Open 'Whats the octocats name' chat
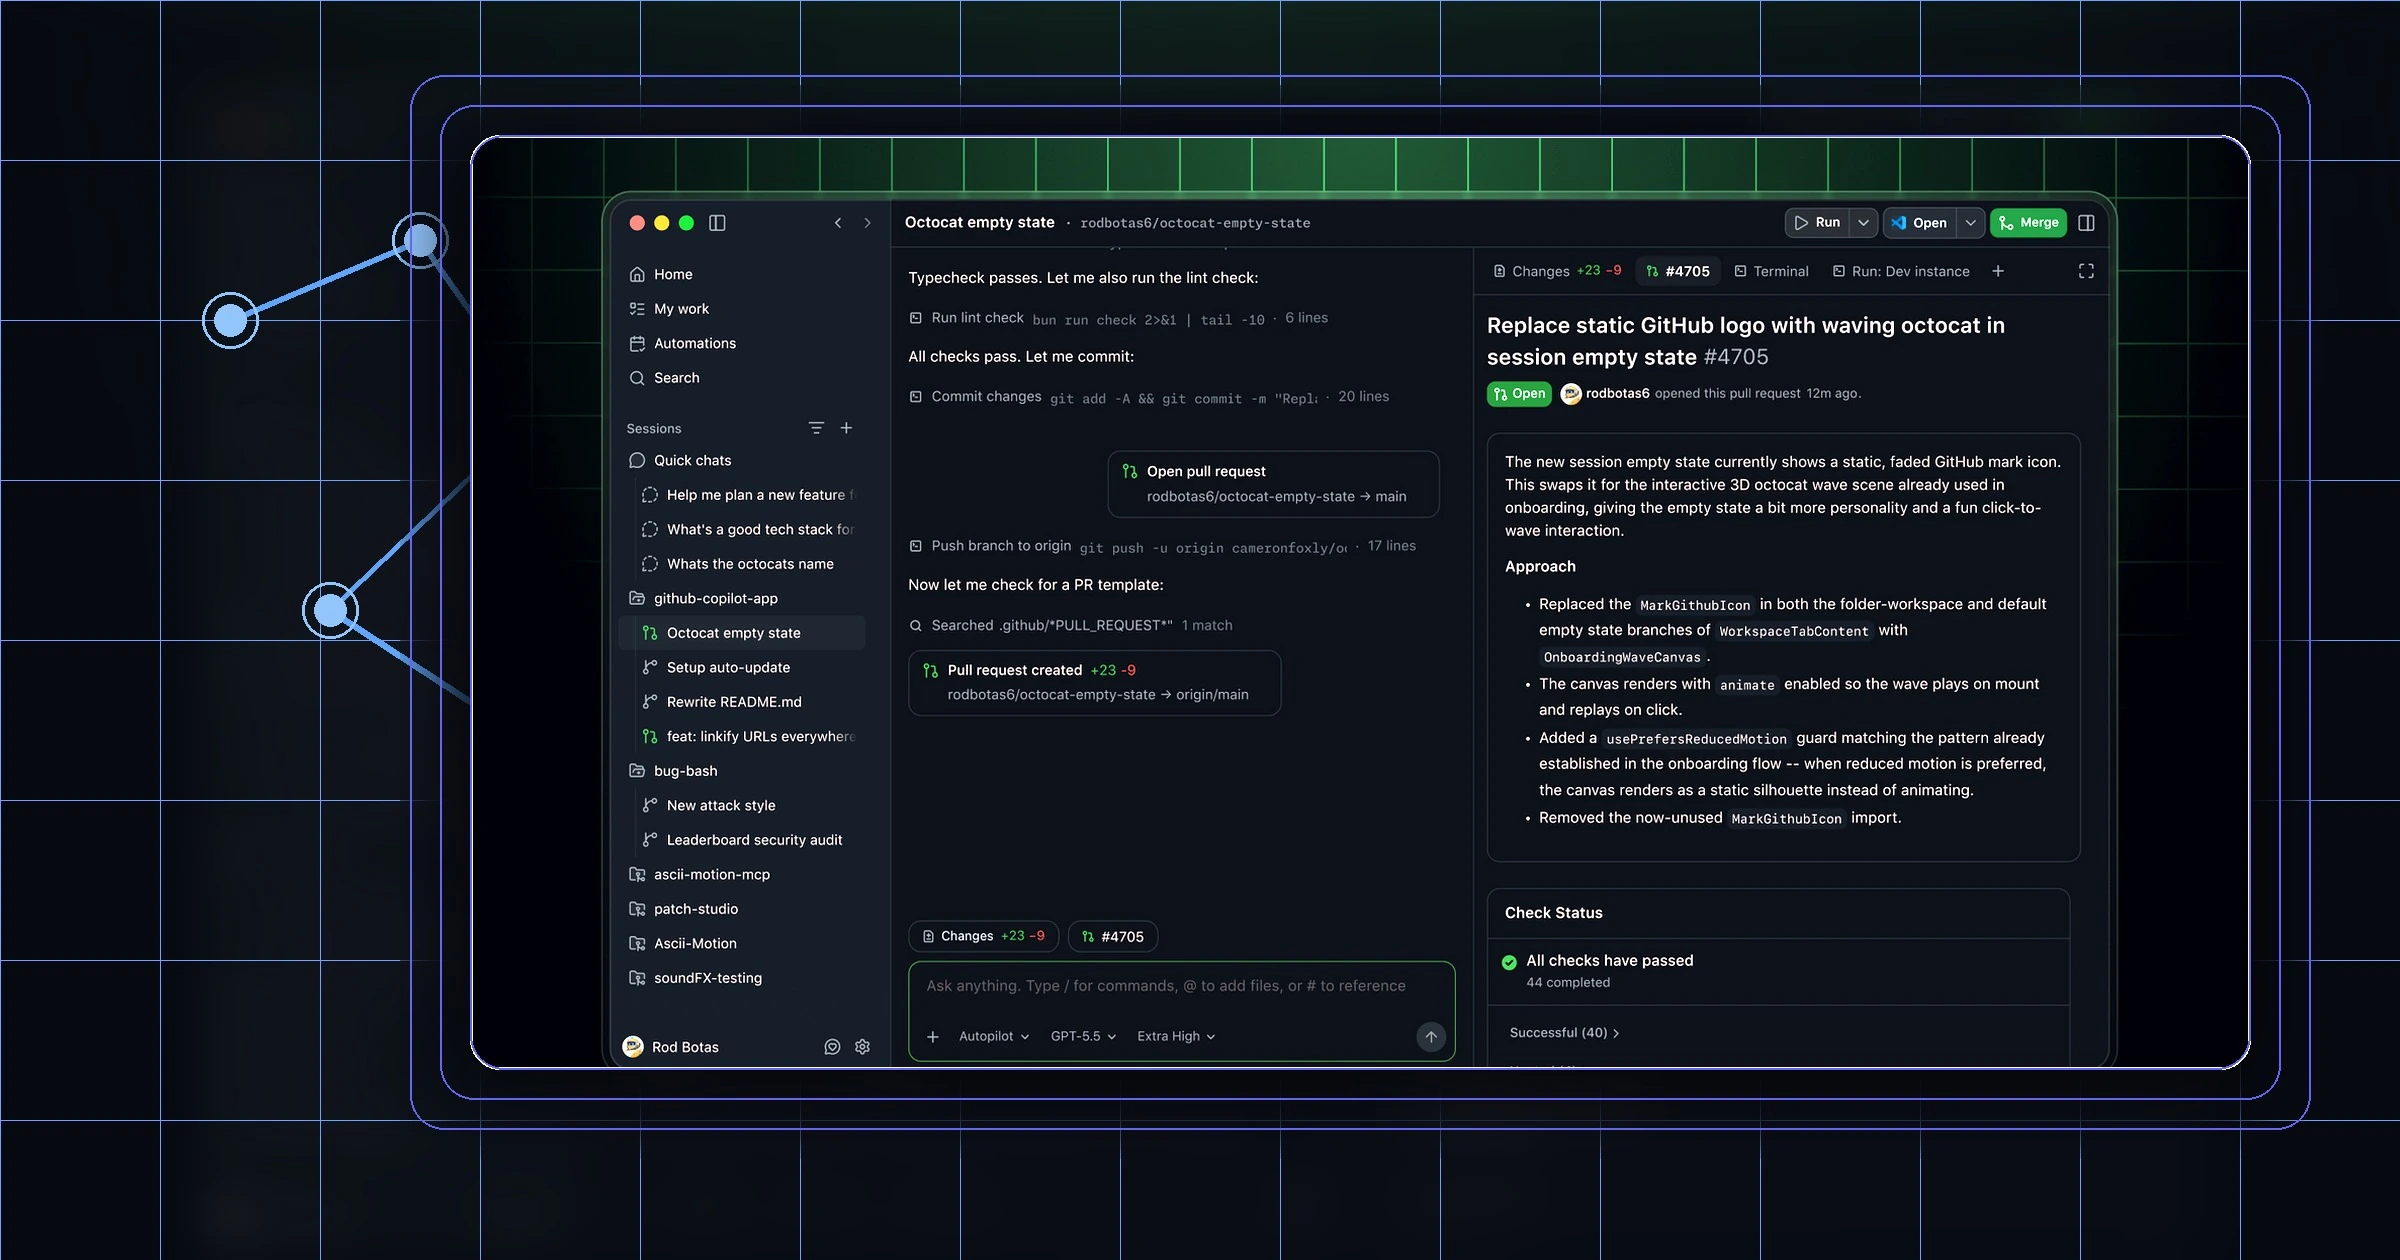Image resolution: width=2400 pixels, height=1260 pixels. (x=749, y=564)
